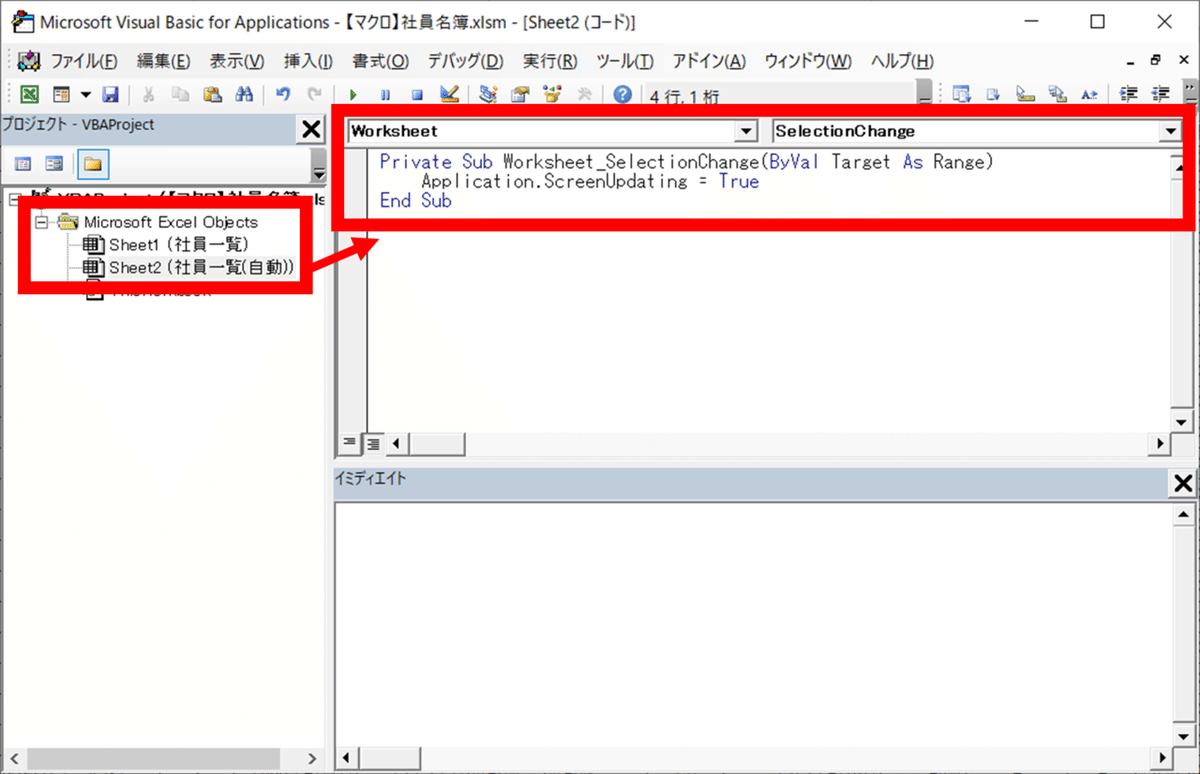1200x774 pixels.
Task: Open Project Explorer toolbar icon
Action: tap(488, 95)
